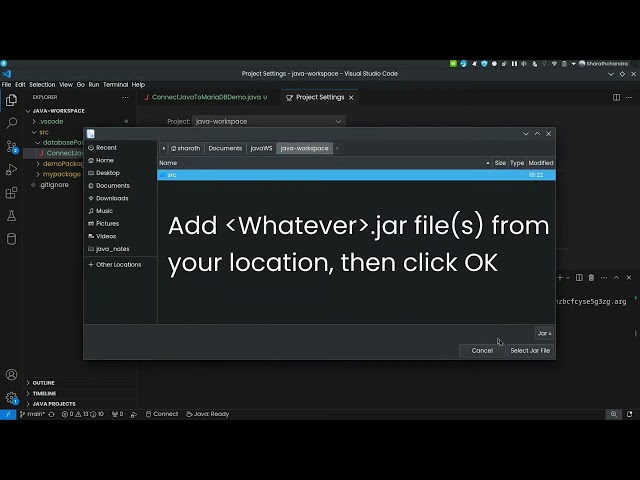This screenshot has width=640, height=480.
Task: Open the Edit menu
Action: (20, 85)
